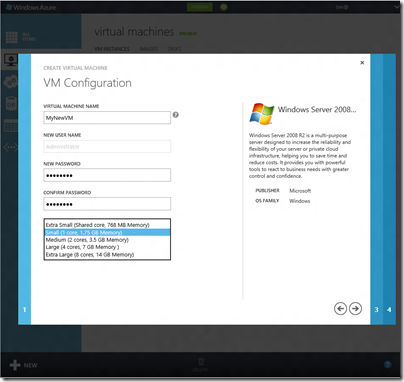This screenshot has height=382, width=404.
Task: Close the Create Virtual Machine dialog
Action: 362,63
